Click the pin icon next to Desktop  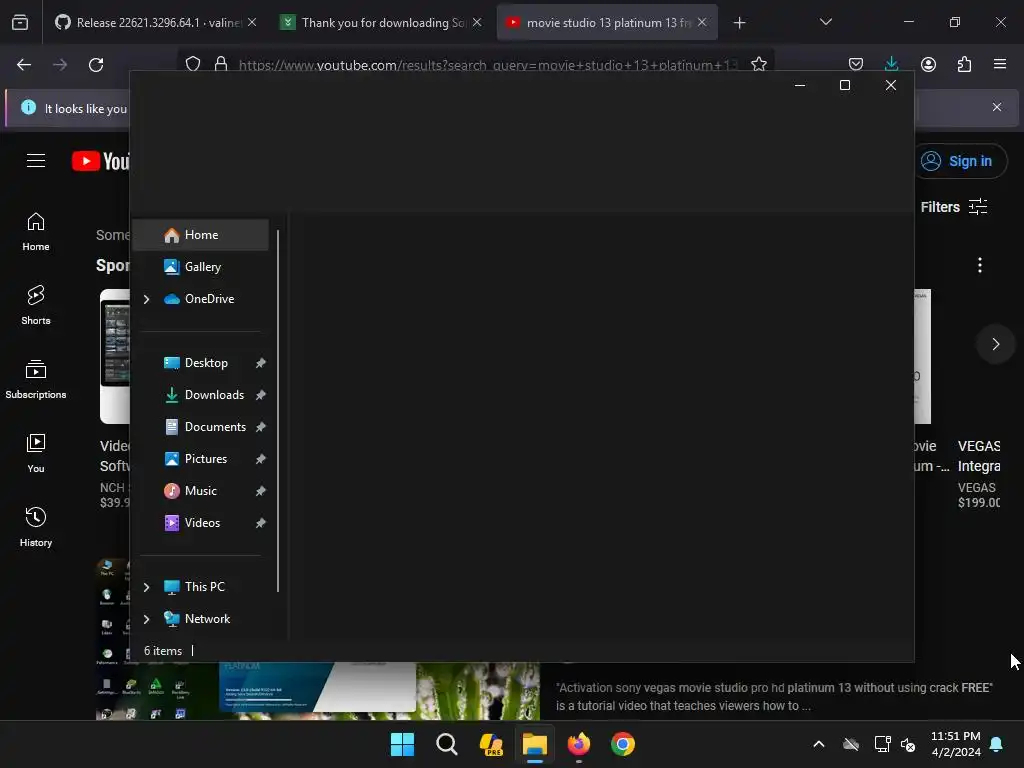click(261, 363)
